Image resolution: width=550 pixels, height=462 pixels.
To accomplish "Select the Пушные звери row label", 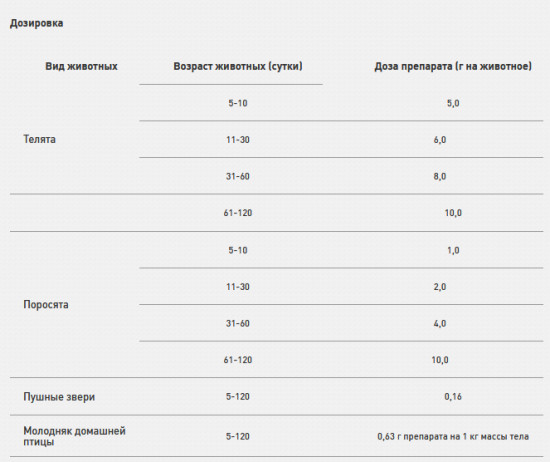I will pyautogui.click(x=59, y=397).
